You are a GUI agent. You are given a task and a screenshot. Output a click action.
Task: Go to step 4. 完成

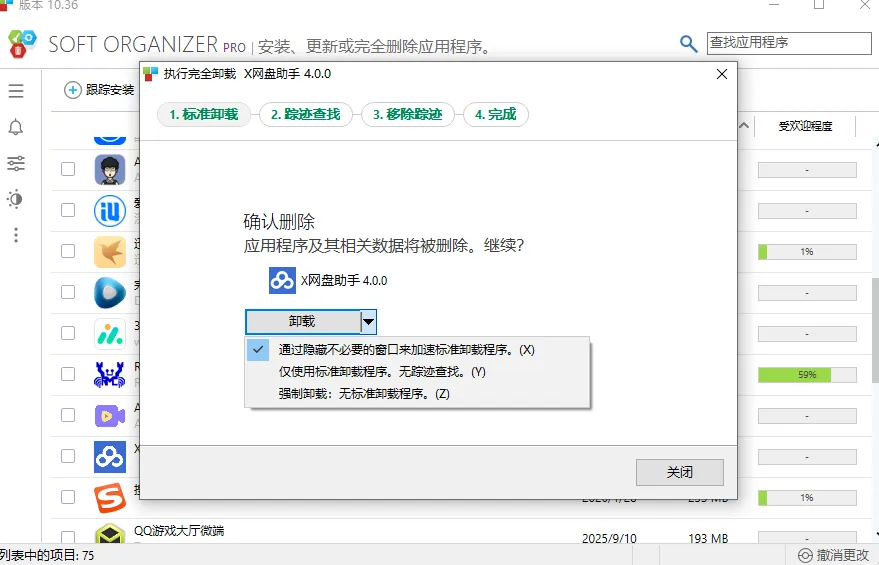pyautogui.click(x=496, y=114)
